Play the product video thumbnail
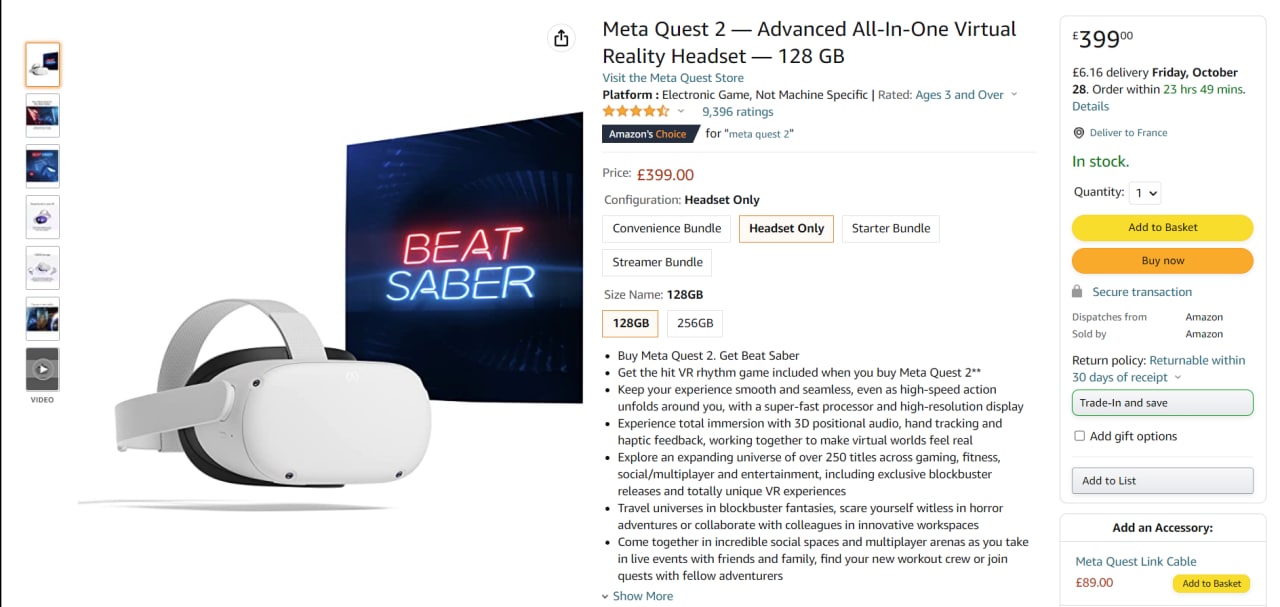The height and width of the screenshot is (607, 1280). click(42, 369)
